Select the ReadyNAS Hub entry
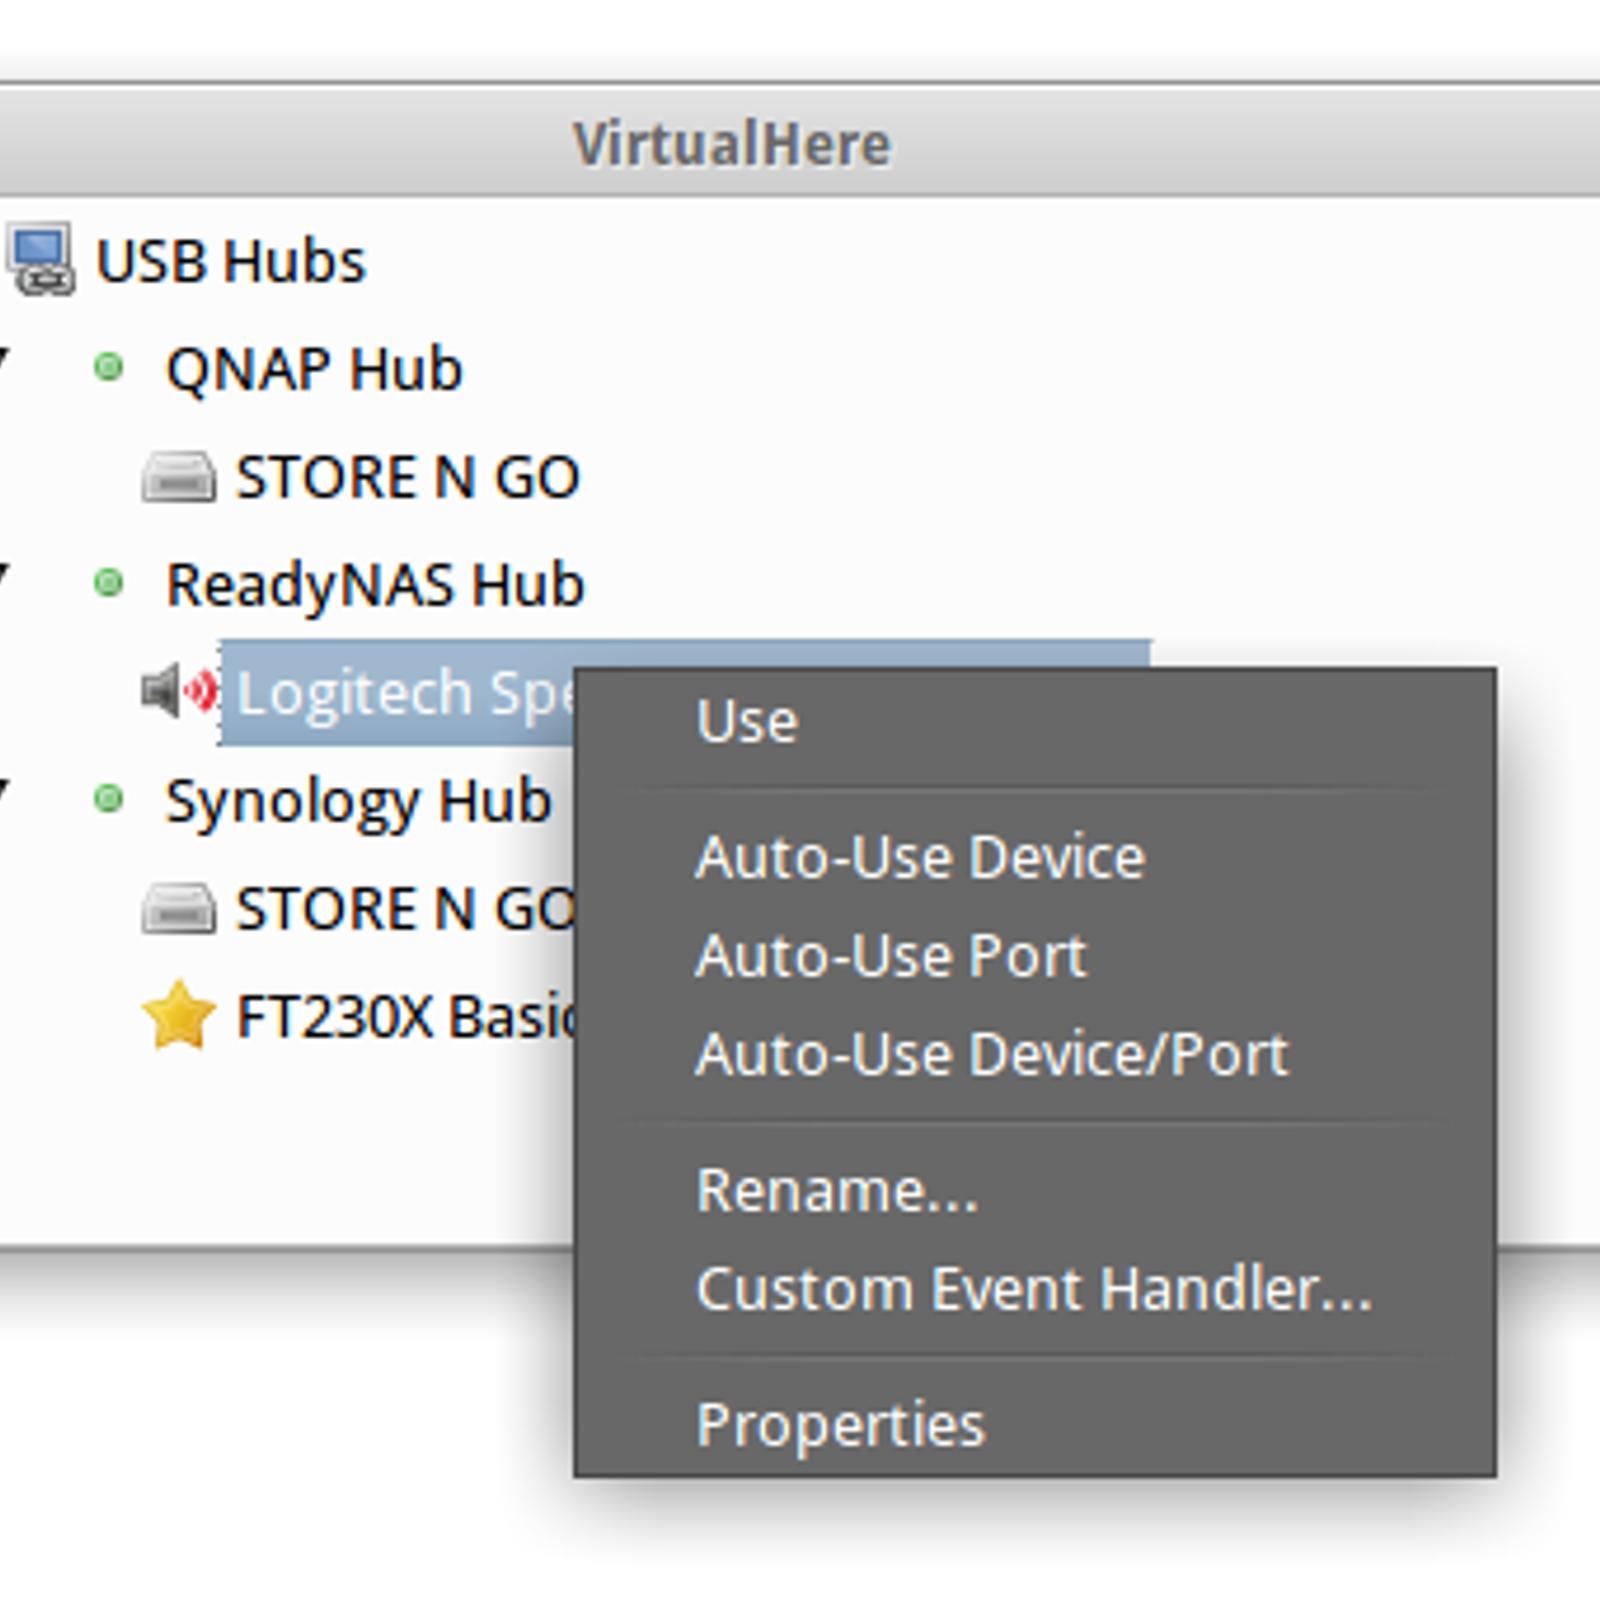1600x1600 pixels. click(x=375, y=585)
